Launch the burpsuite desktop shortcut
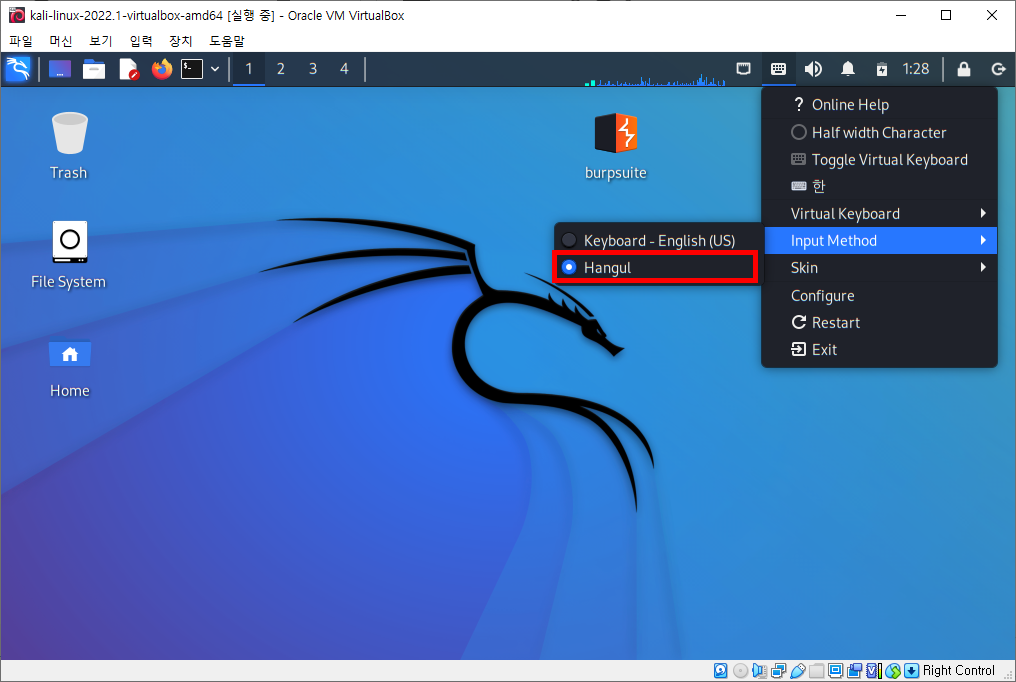This screenshot has width=1016, height=682. [616, 146]
